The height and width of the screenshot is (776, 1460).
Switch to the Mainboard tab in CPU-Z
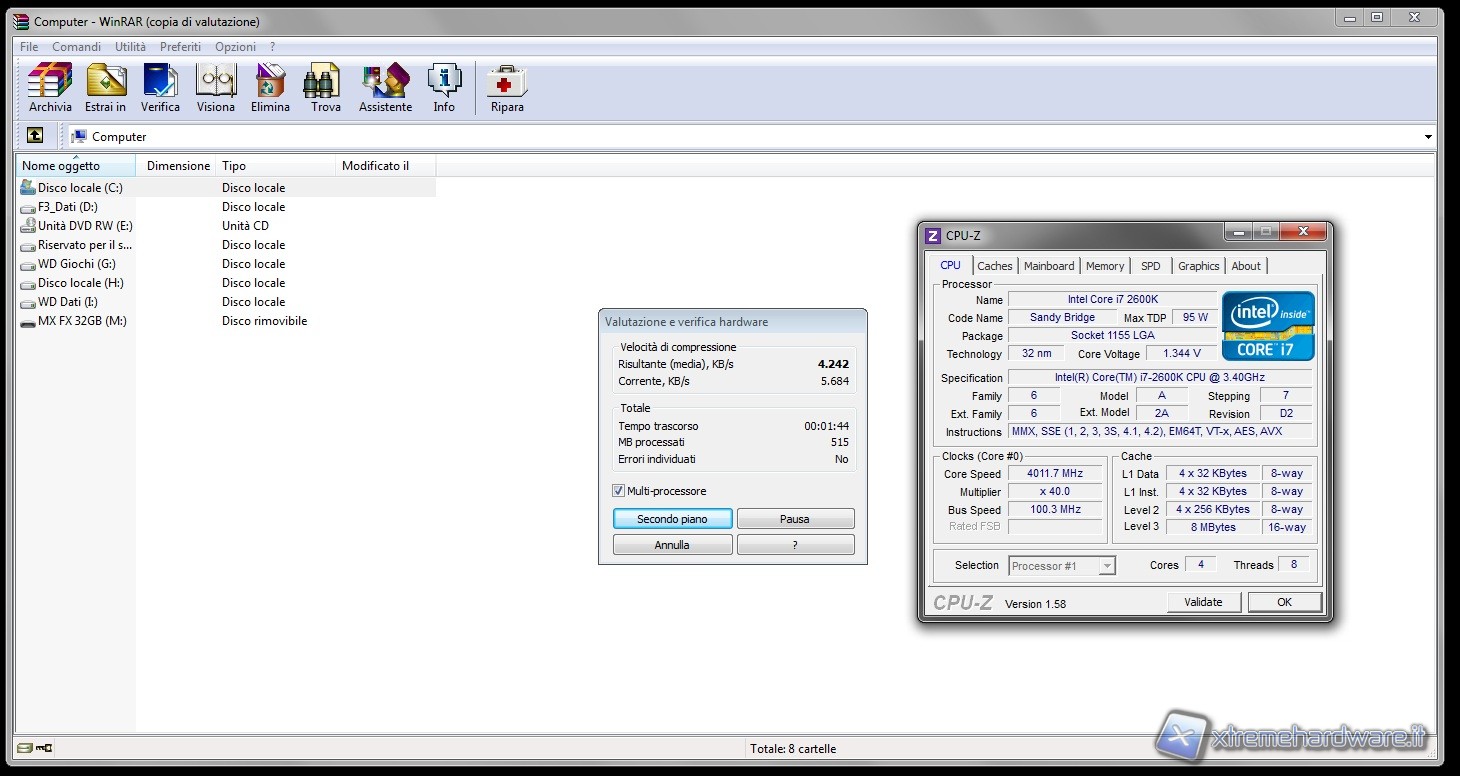[1049, 266]
